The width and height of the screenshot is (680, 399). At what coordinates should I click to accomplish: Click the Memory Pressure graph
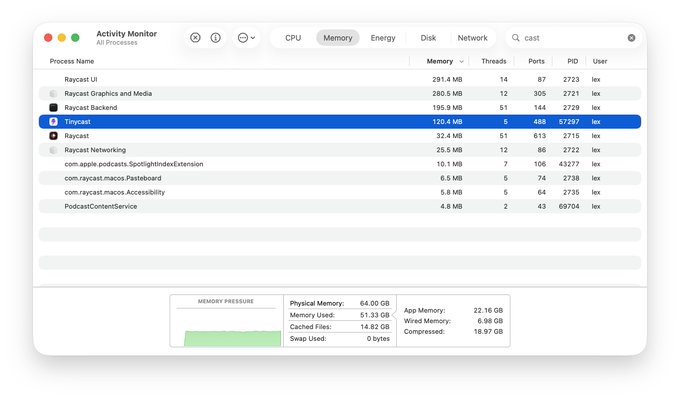(x=226, y=321)
